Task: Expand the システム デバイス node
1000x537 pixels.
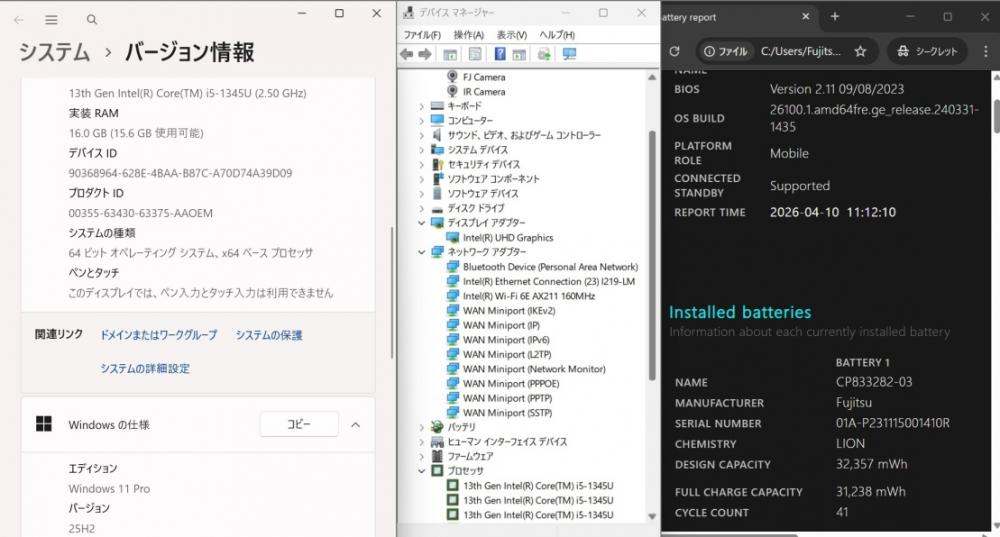Action: (x=422, y=150)
